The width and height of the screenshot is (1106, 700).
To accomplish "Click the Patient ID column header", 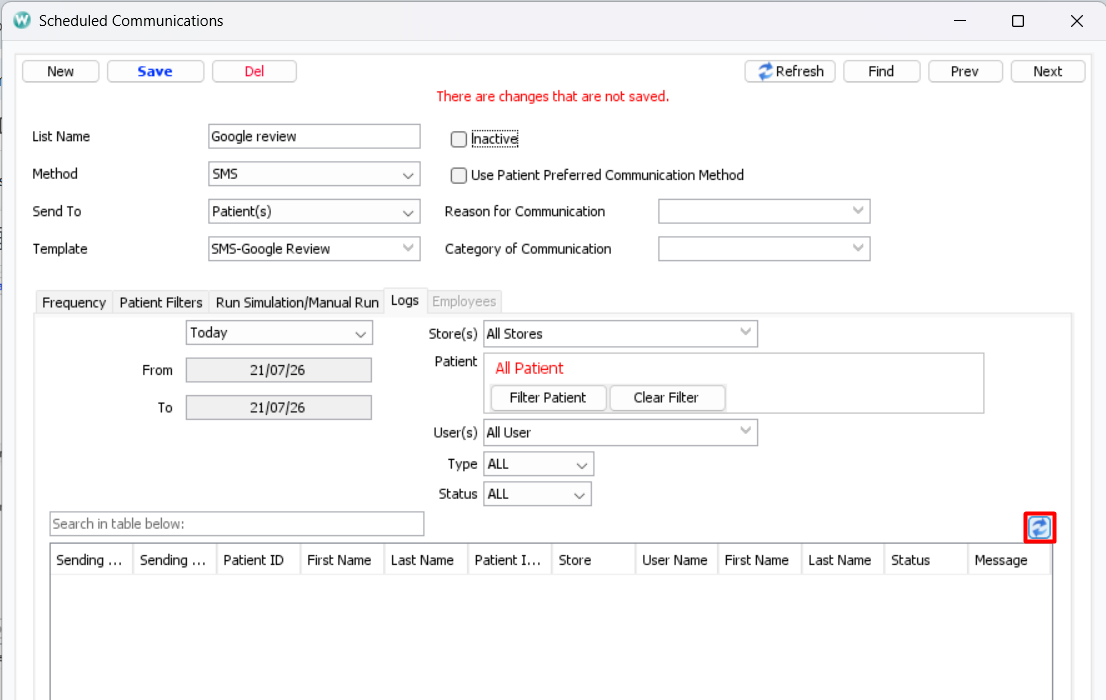I will pos(258,560).
